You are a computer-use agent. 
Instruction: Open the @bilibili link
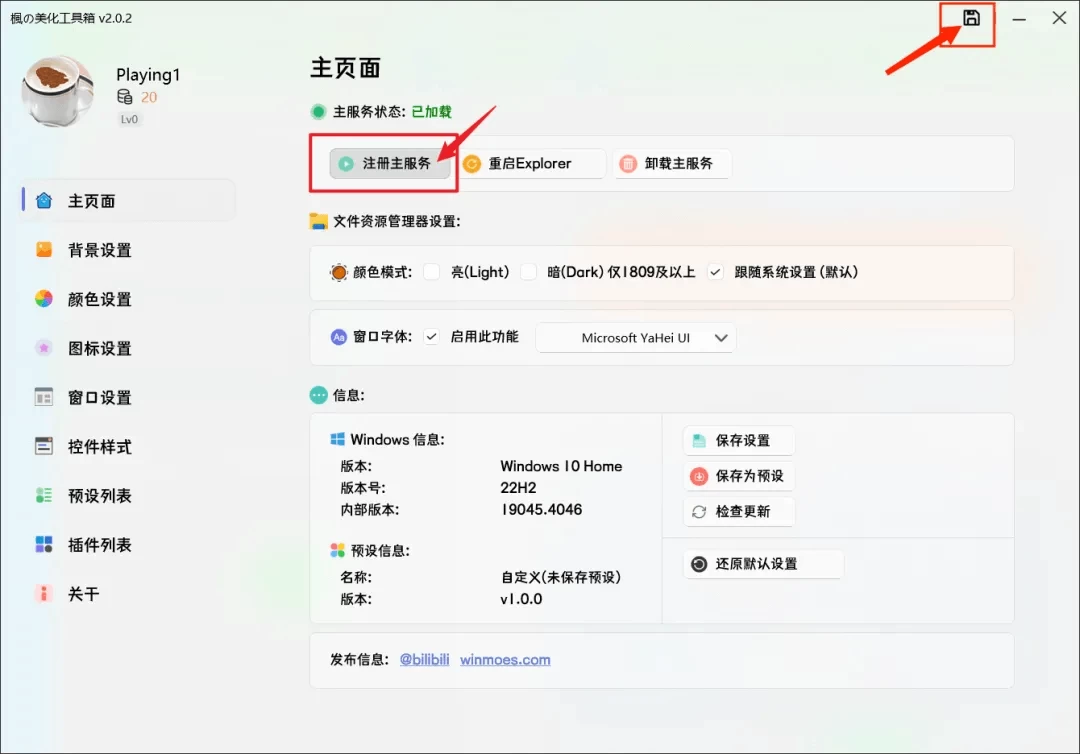(424, 660)
